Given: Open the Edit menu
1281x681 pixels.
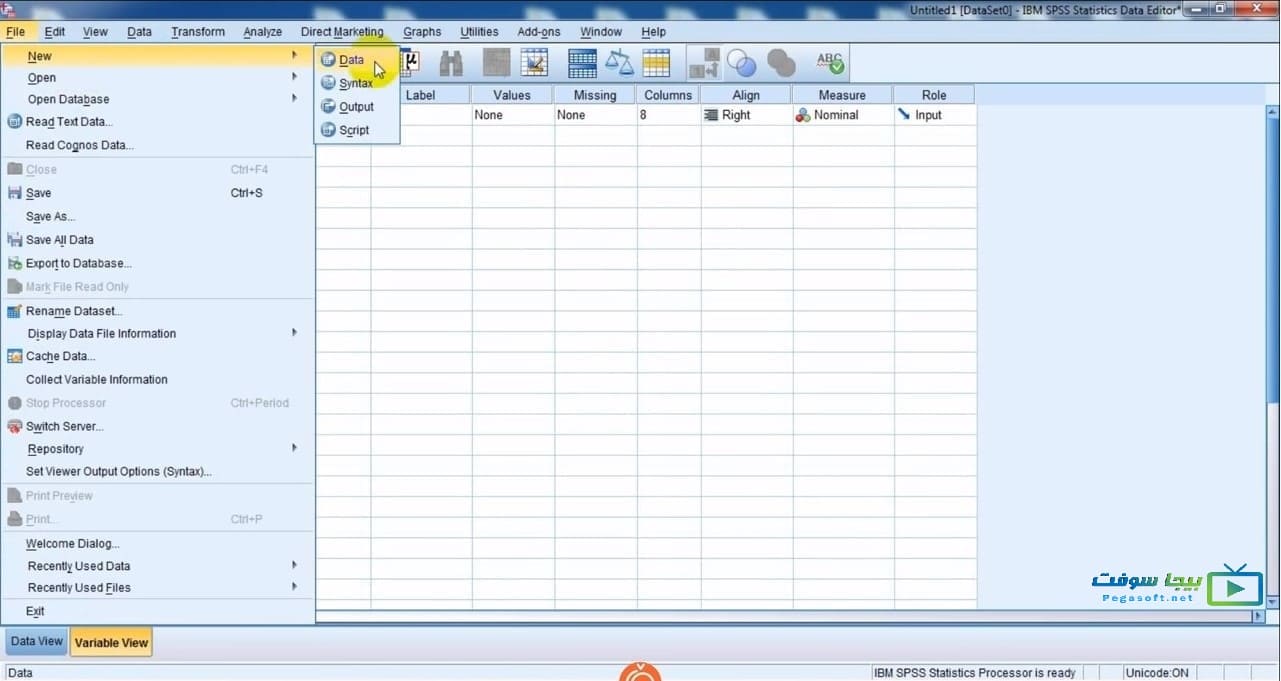Looking at the screenshot, I should coord(55,32).
